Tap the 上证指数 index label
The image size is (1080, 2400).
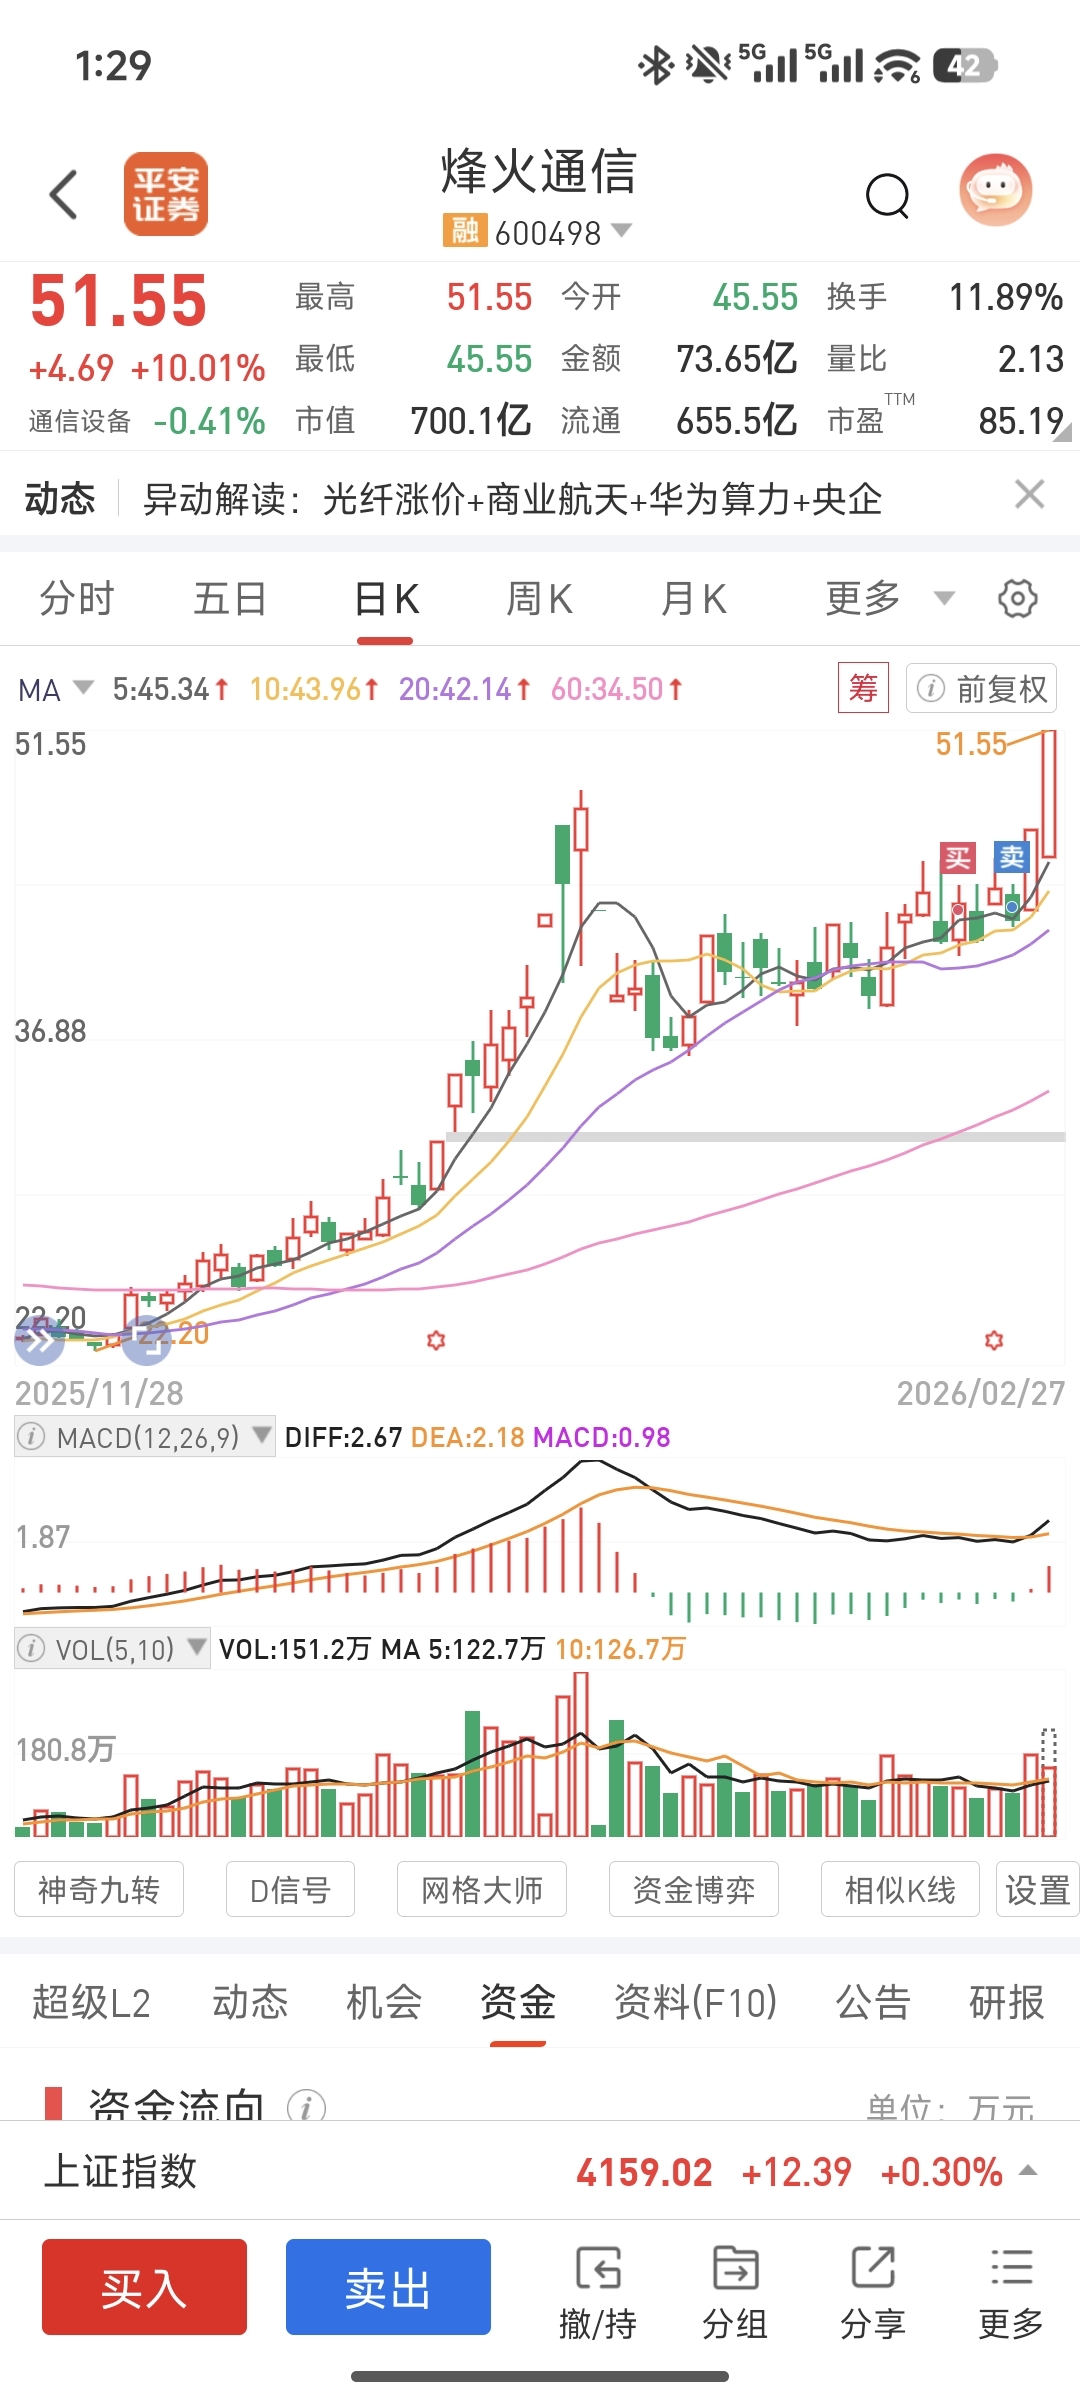coord(120,2171)
